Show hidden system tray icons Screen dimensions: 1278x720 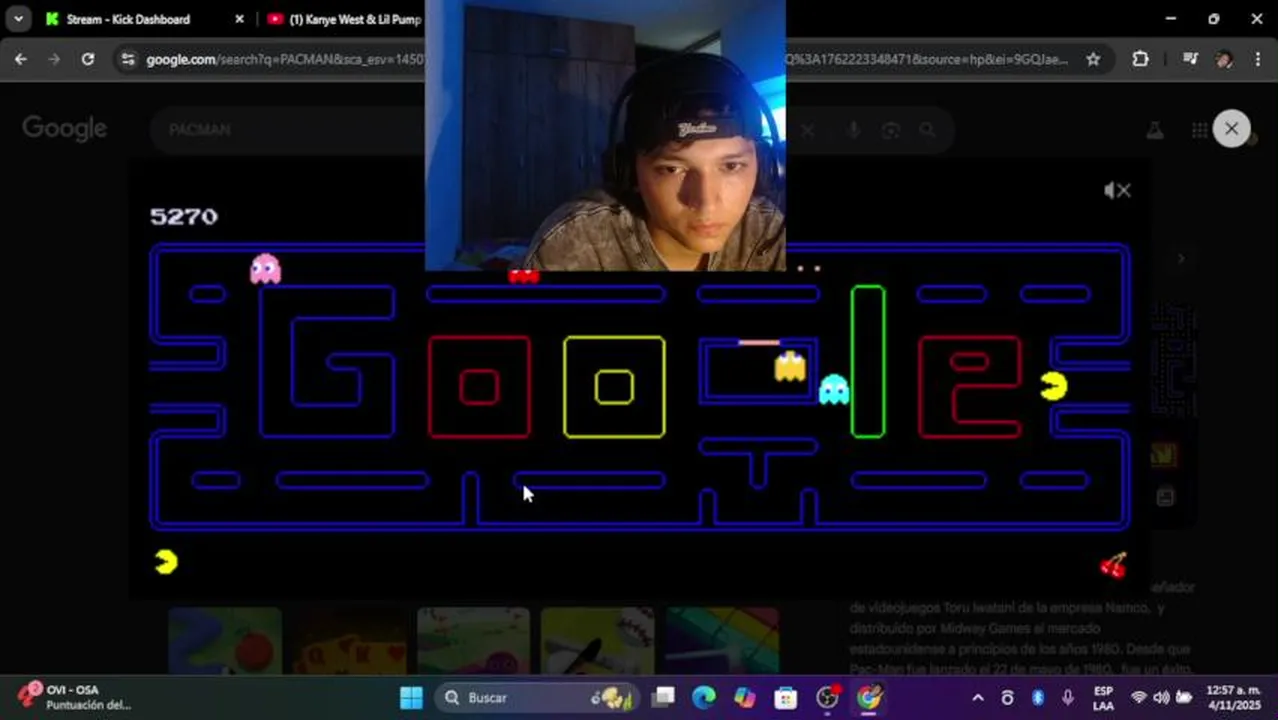coord(977,697)
